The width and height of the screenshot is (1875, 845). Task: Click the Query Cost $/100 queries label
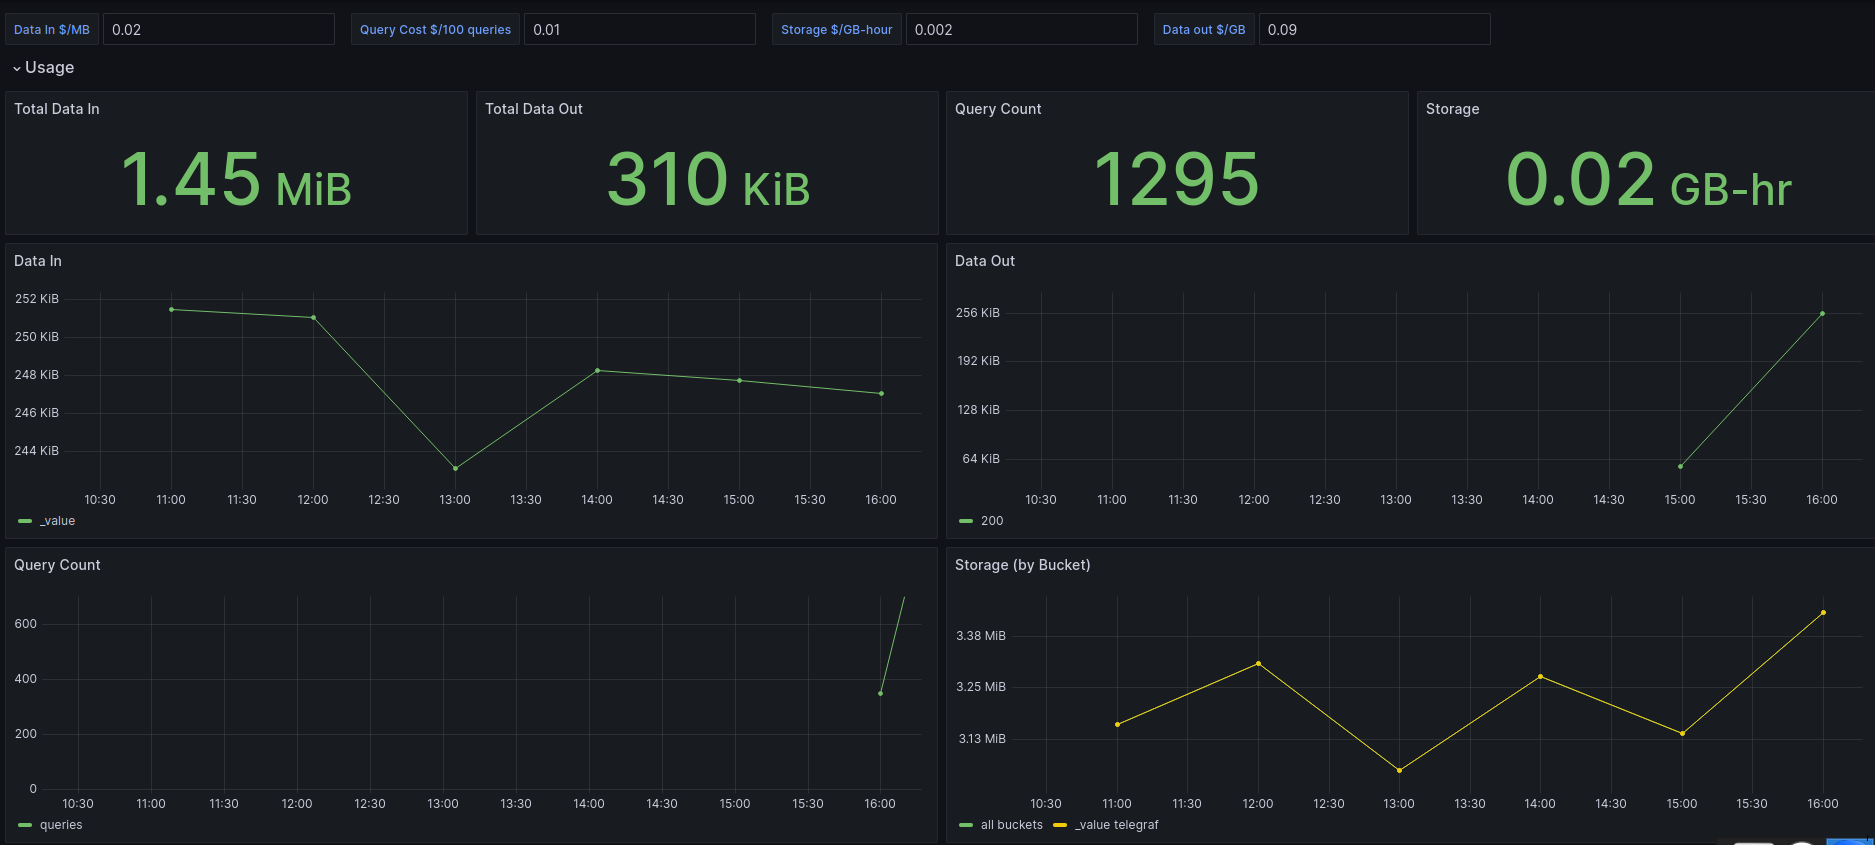pyautogui.click(x=435, y=29)
